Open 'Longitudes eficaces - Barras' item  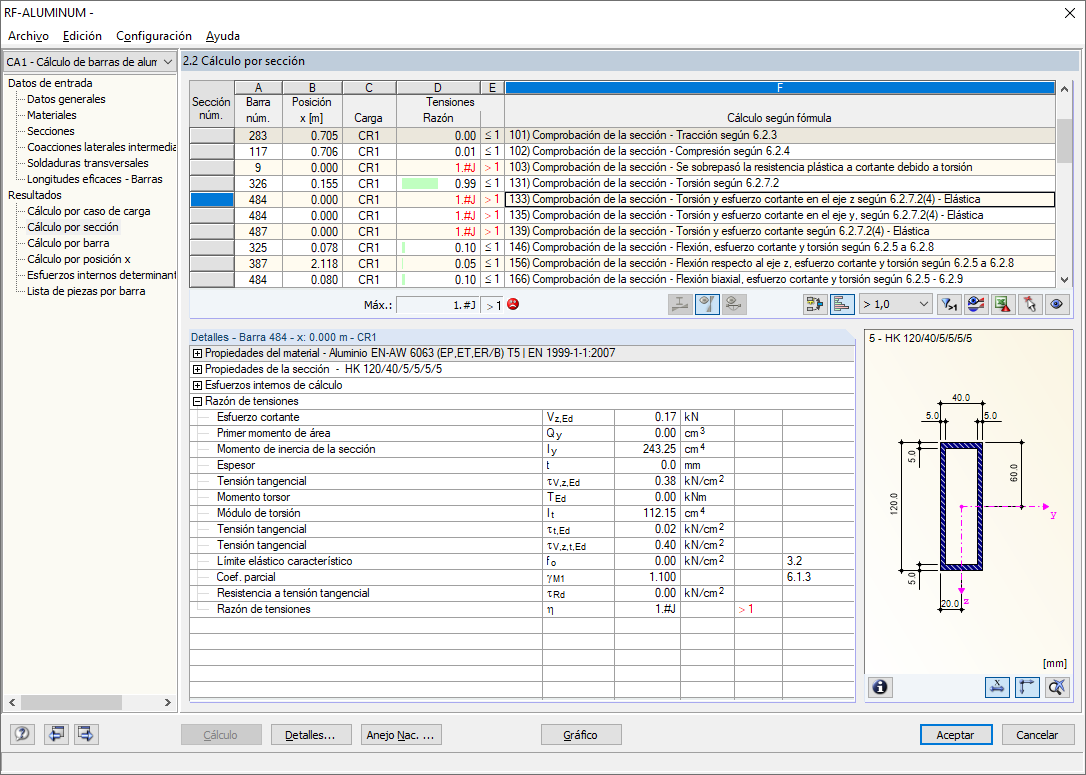[95, 179]
